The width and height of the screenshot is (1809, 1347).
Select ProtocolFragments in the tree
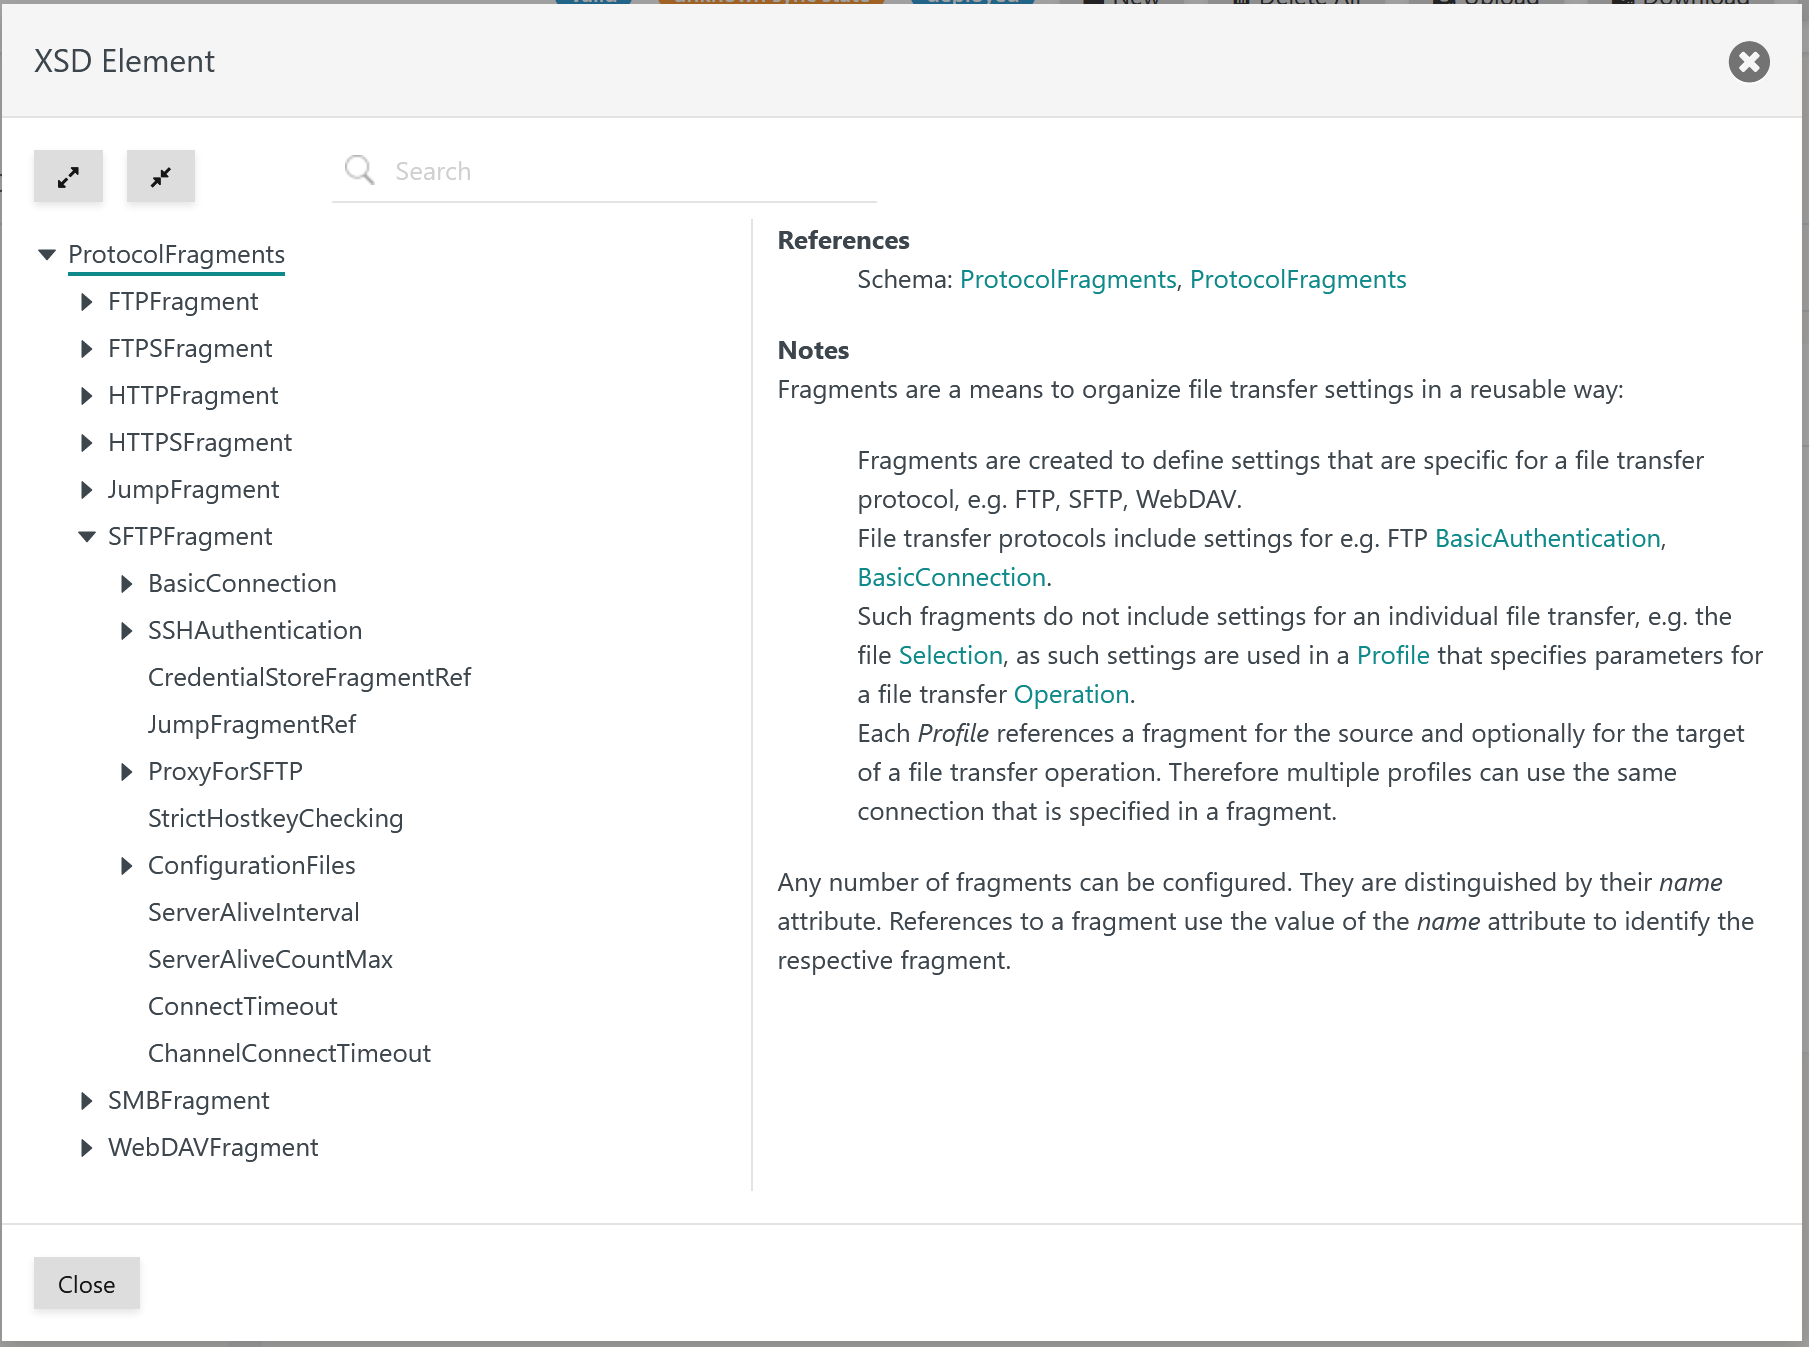pos(176,255)
